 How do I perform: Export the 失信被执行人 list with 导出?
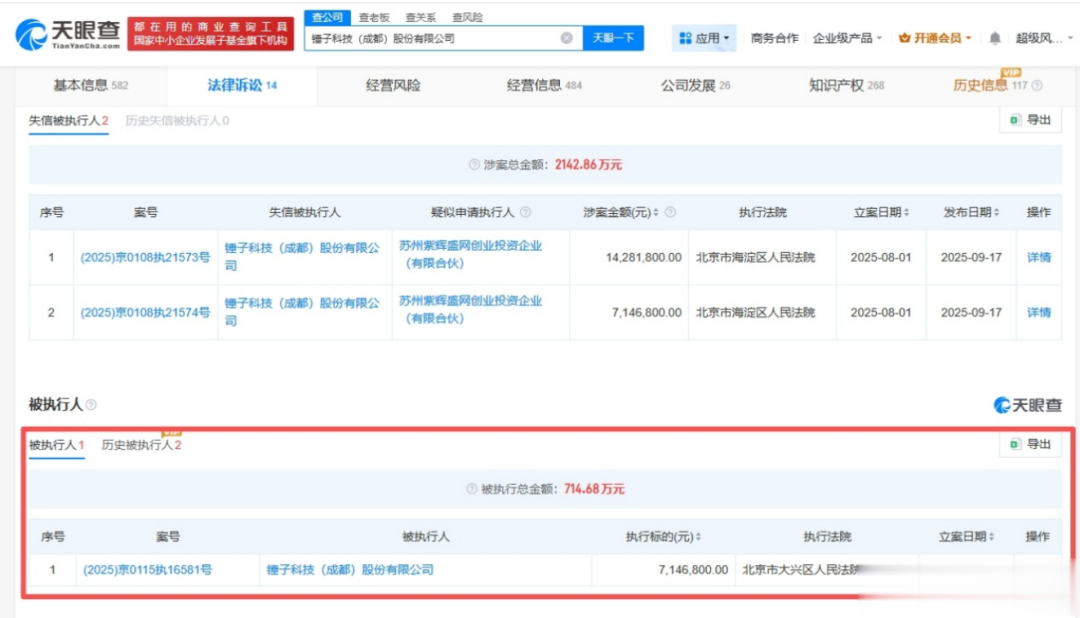[1030, 120]
